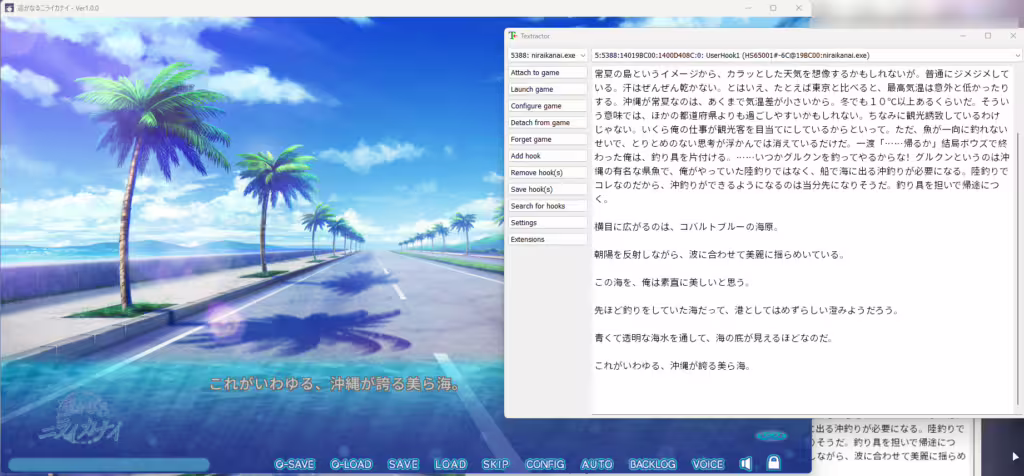
Task: Open the VOICE option in the game toolbar
Action: click(x=708, y=464)
